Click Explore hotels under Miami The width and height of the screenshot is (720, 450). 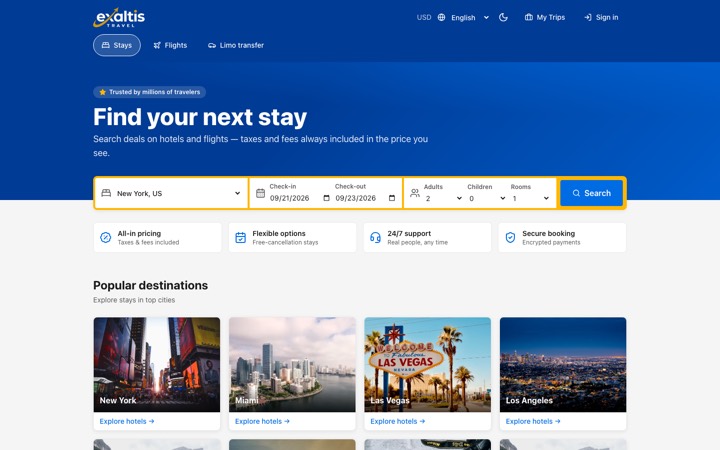[x=262, y=421]
